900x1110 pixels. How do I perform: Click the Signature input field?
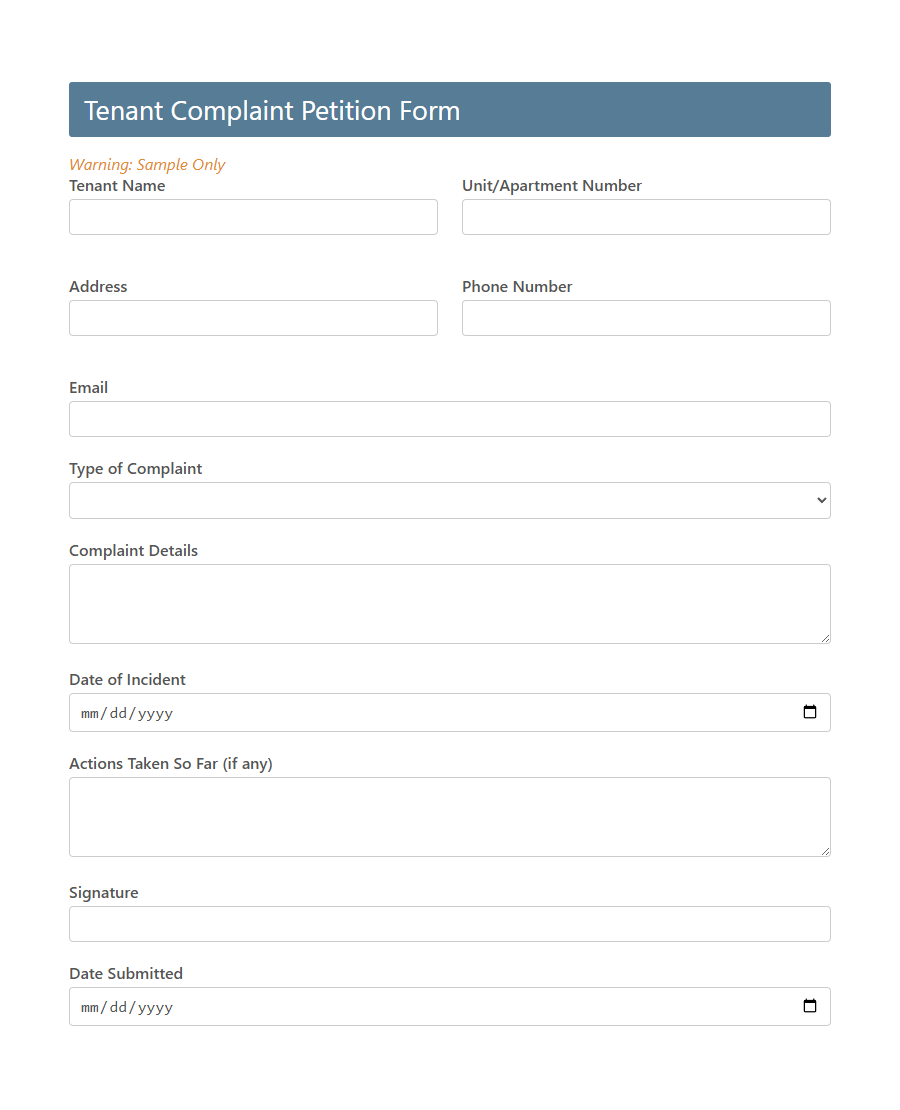450,924
